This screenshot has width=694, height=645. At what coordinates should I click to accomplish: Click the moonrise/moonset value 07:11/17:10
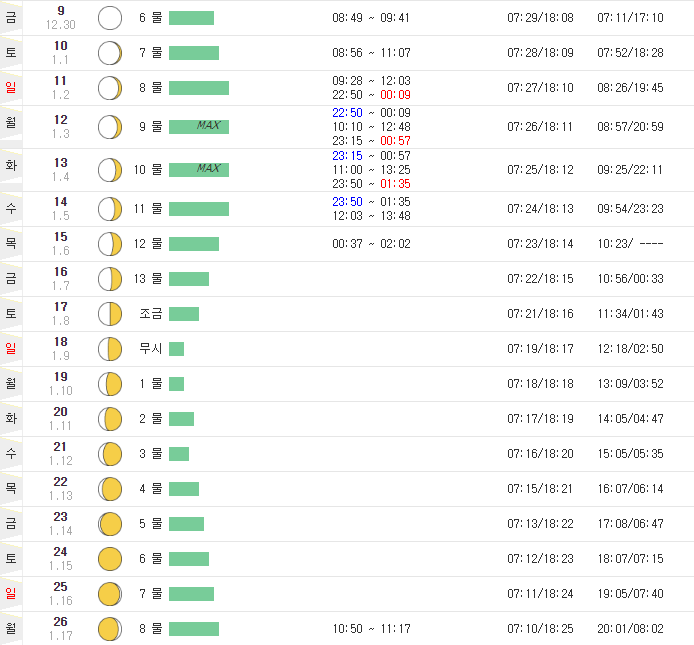(630, 18)
